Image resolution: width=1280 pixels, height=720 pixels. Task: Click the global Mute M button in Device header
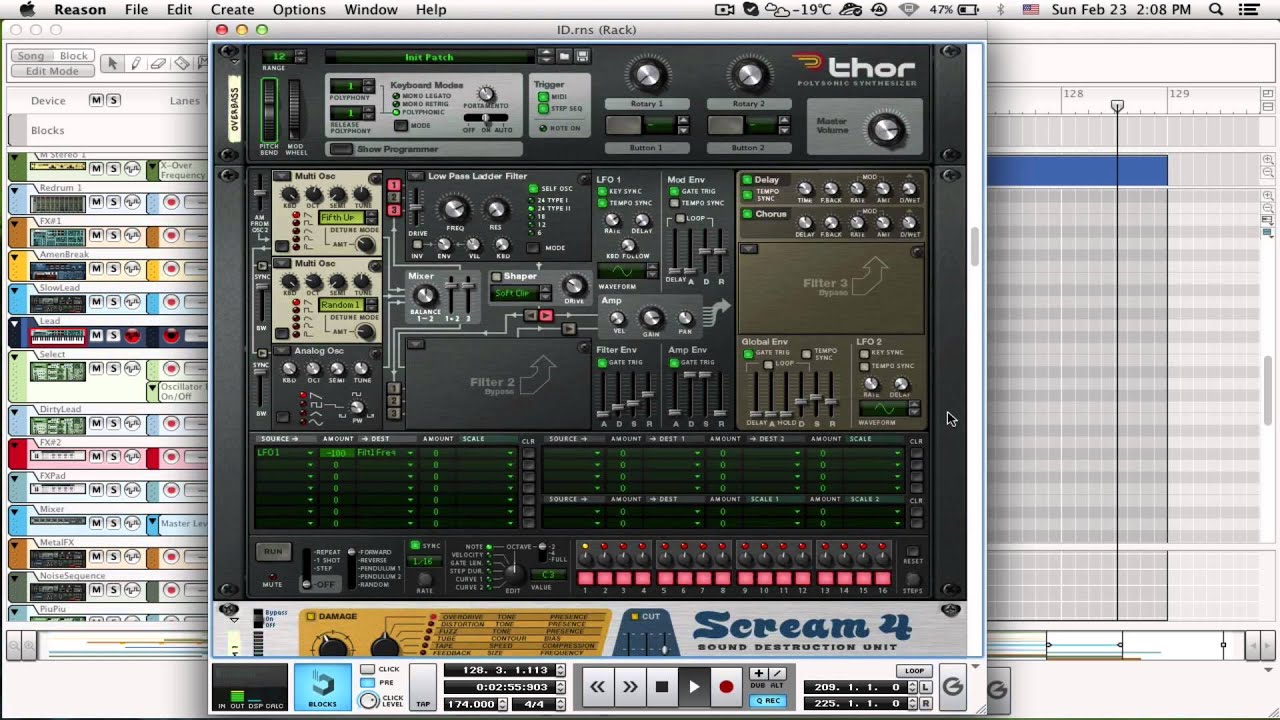click(x=96, y=100)
